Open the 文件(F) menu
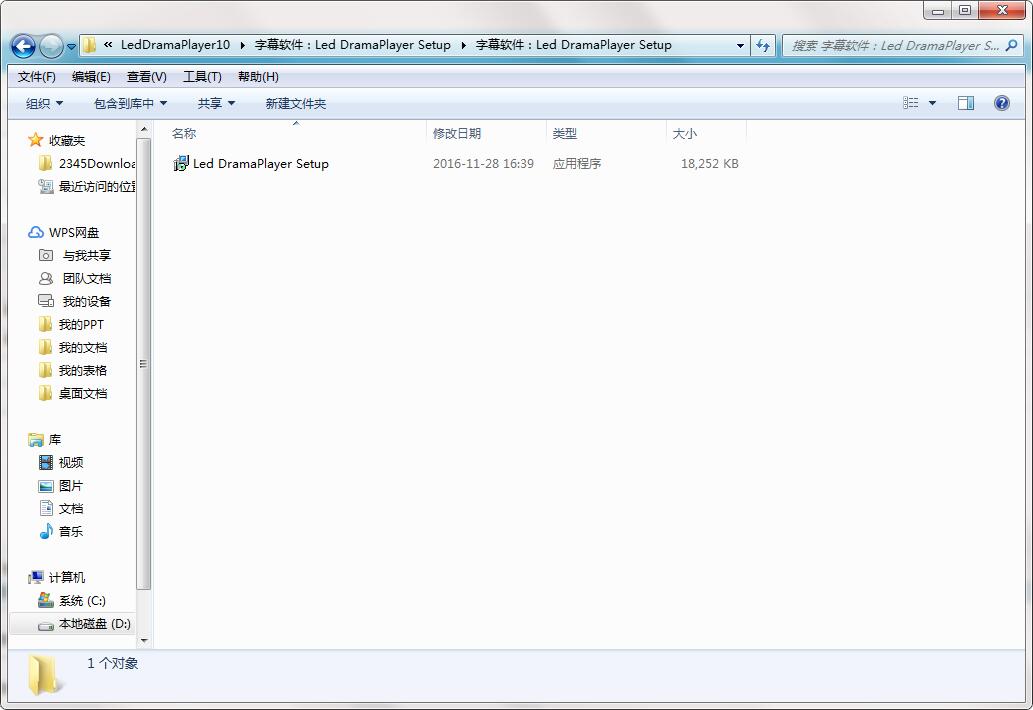This screenshot has height=710, width=1033. (36, 77)
